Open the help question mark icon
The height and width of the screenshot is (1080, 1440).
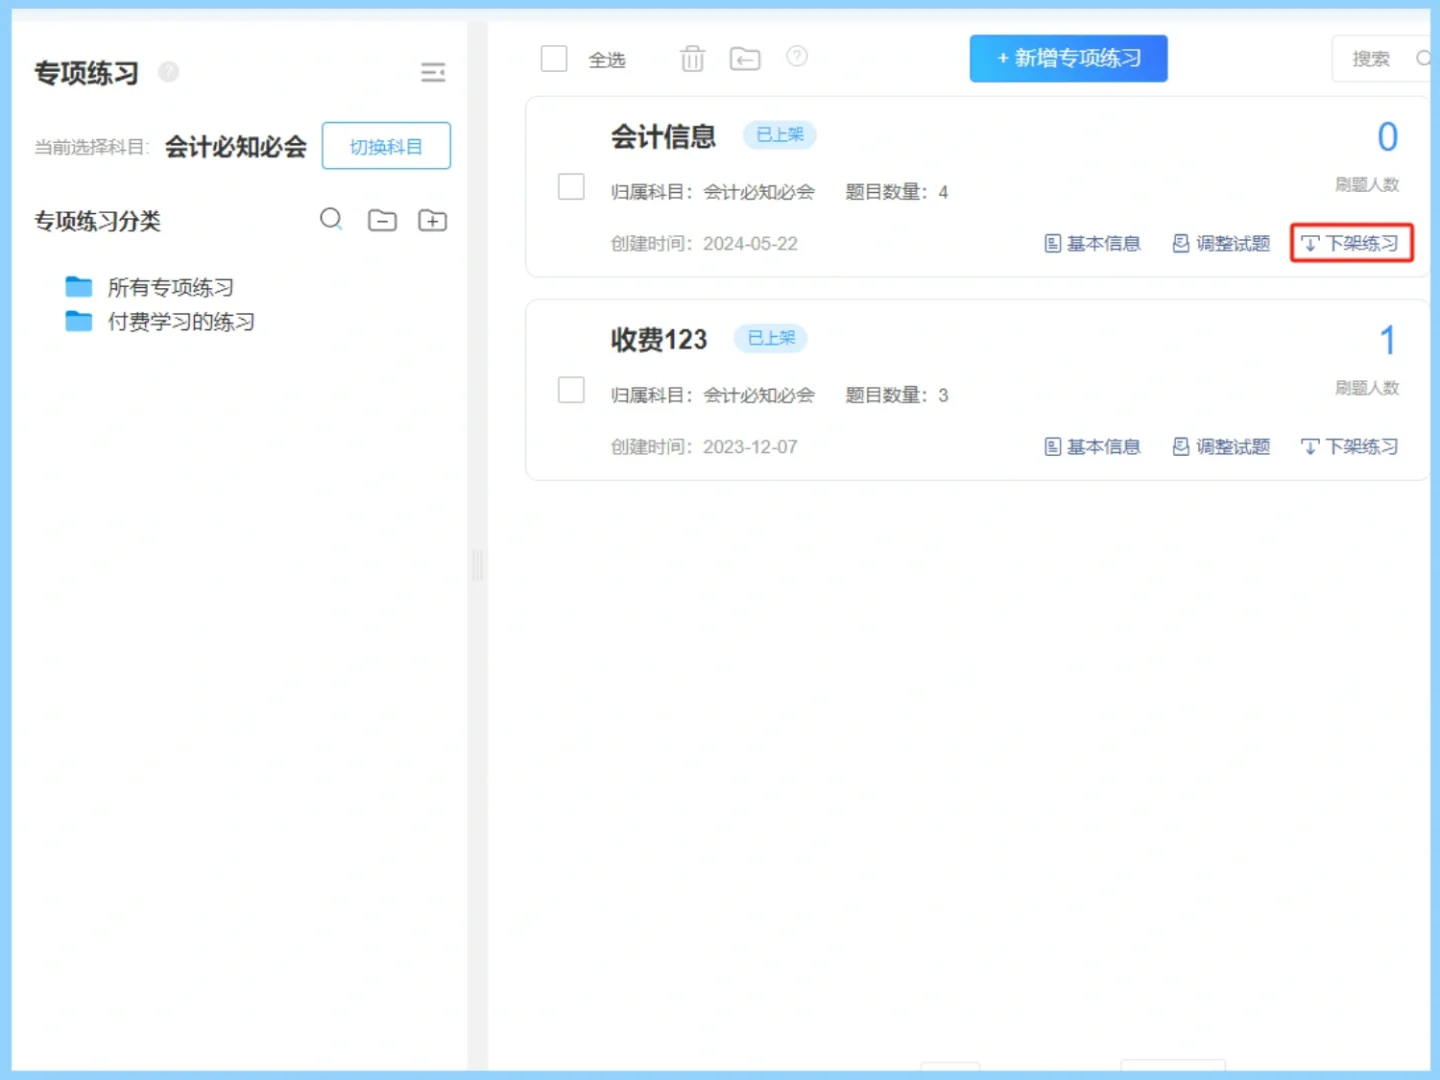pyautogui.click(x=797, y=57)
